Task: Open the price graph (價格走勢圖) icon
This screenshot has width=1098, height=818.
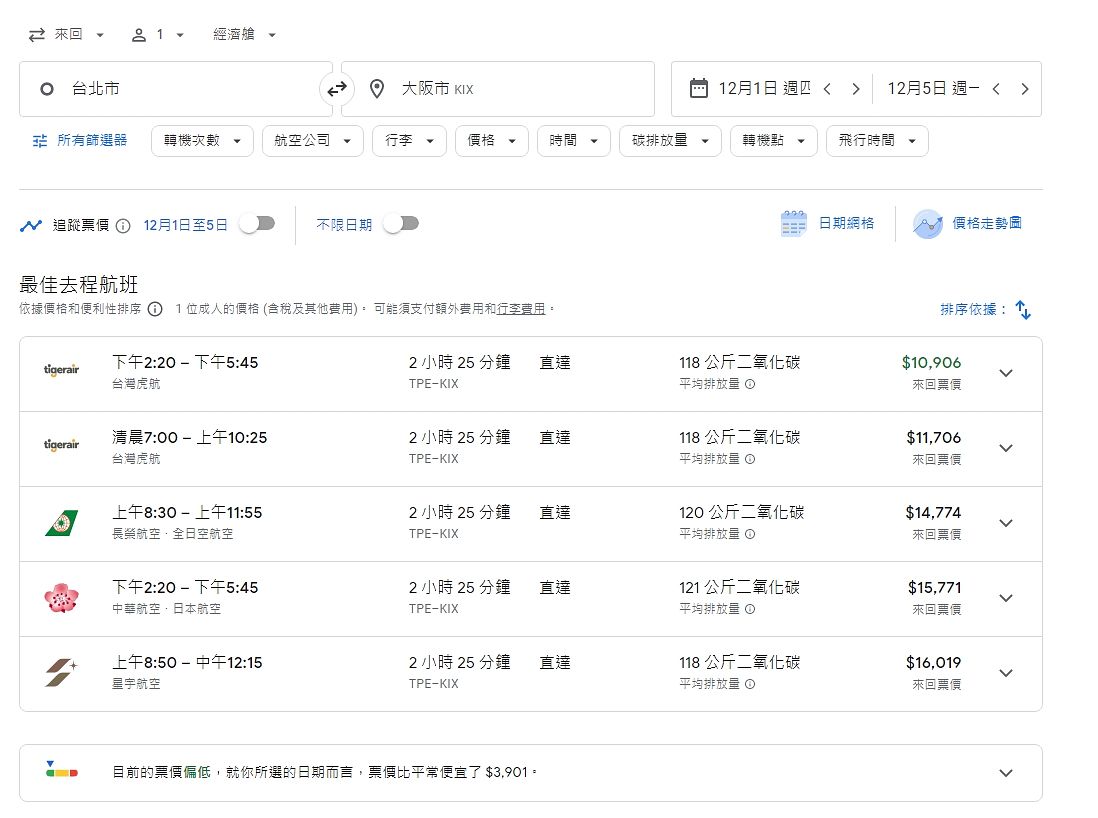Action: tap(927, 224)
